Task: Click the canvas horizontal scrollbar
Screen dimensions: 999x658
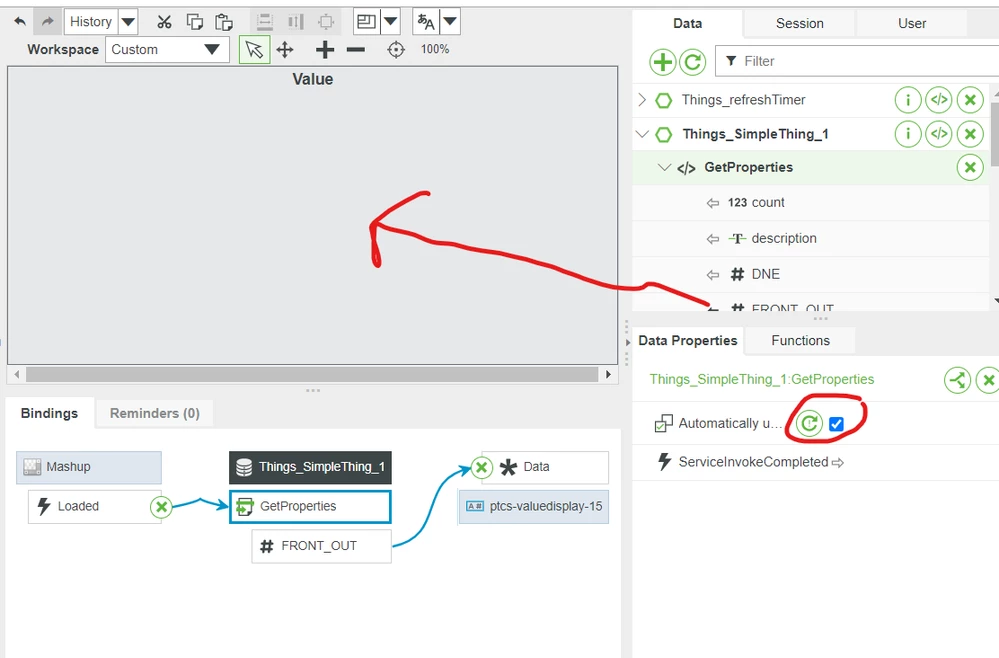Action: 312,375
